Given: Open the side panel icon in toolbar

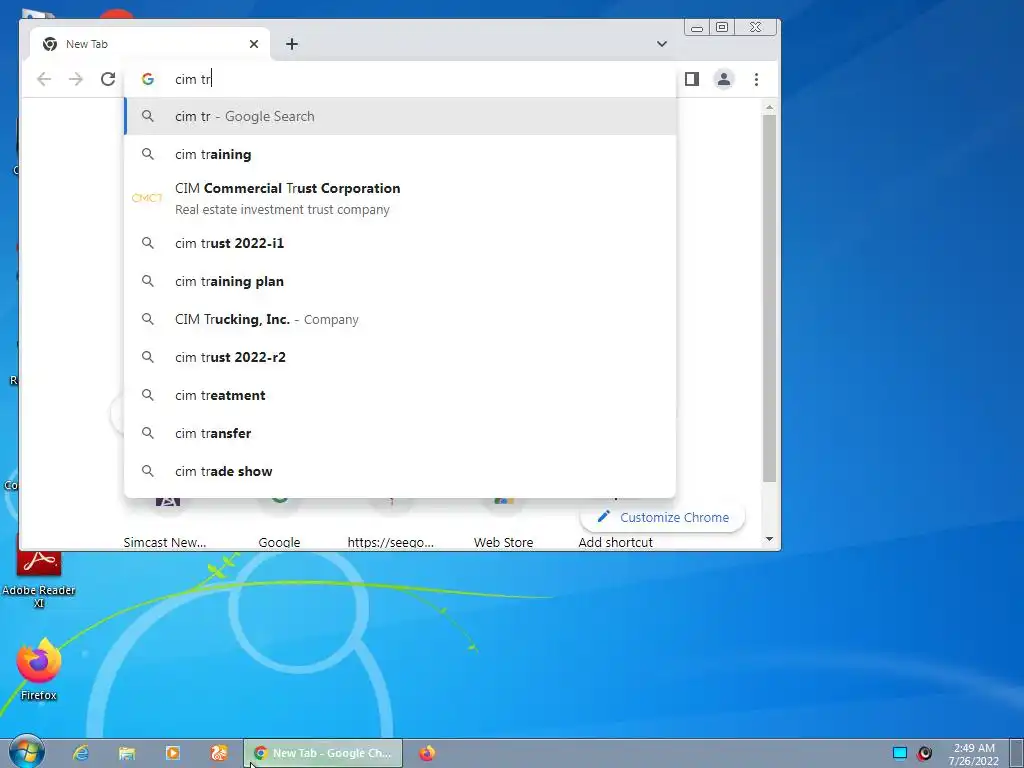Looking at the screenshot, I should [x=692, y=79].
